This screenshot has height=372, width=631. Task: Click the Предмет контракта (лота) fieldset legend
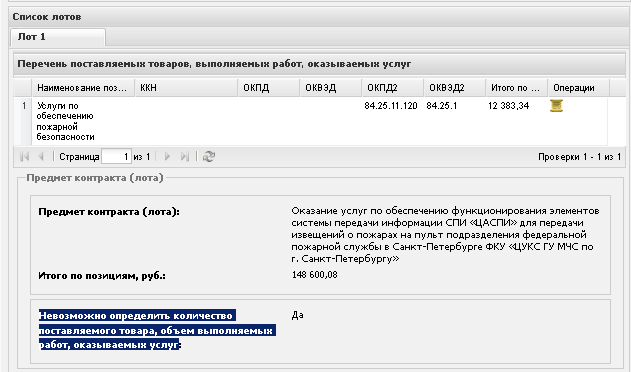[95, 178]
